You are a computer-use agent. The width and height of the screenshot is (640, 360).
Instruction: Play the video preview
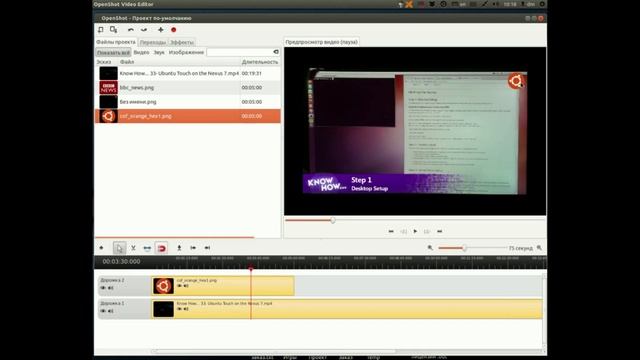click(x=415, y=231)
